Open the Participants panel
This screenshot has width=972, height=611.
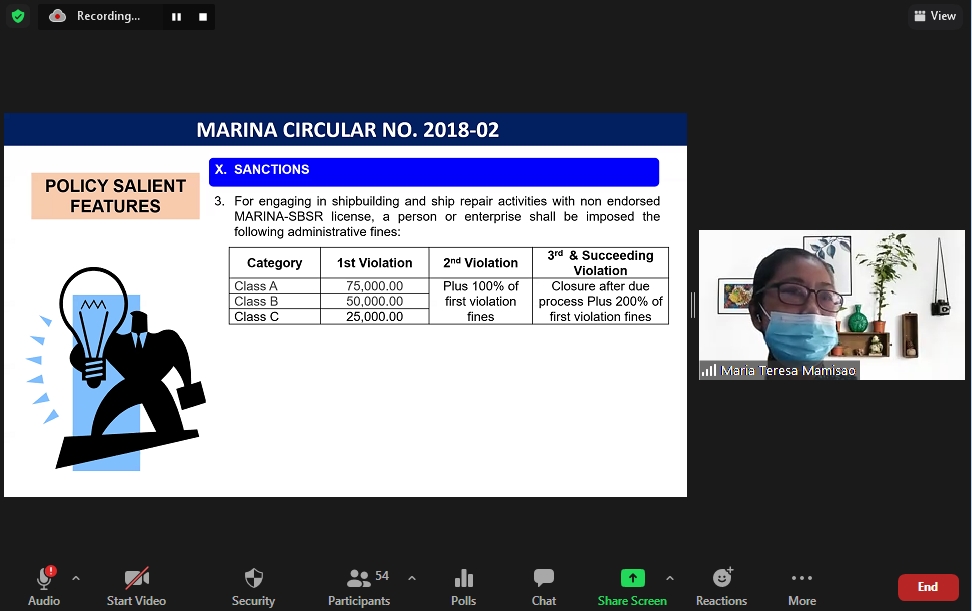[x=359, y=586]
